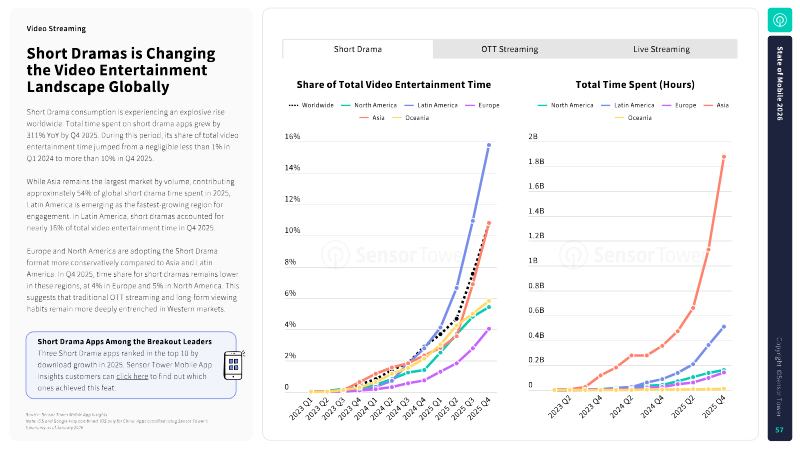Click the page number 57

(780, 430)
